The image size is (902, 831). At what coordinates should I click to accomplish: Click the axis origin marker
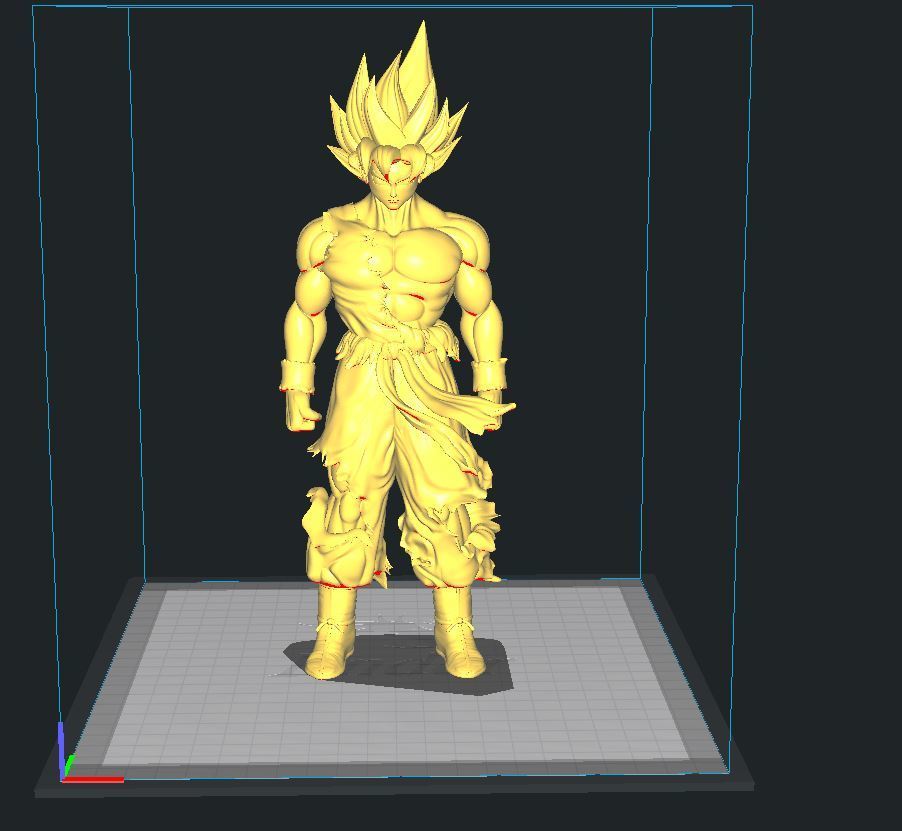point(62,779)
